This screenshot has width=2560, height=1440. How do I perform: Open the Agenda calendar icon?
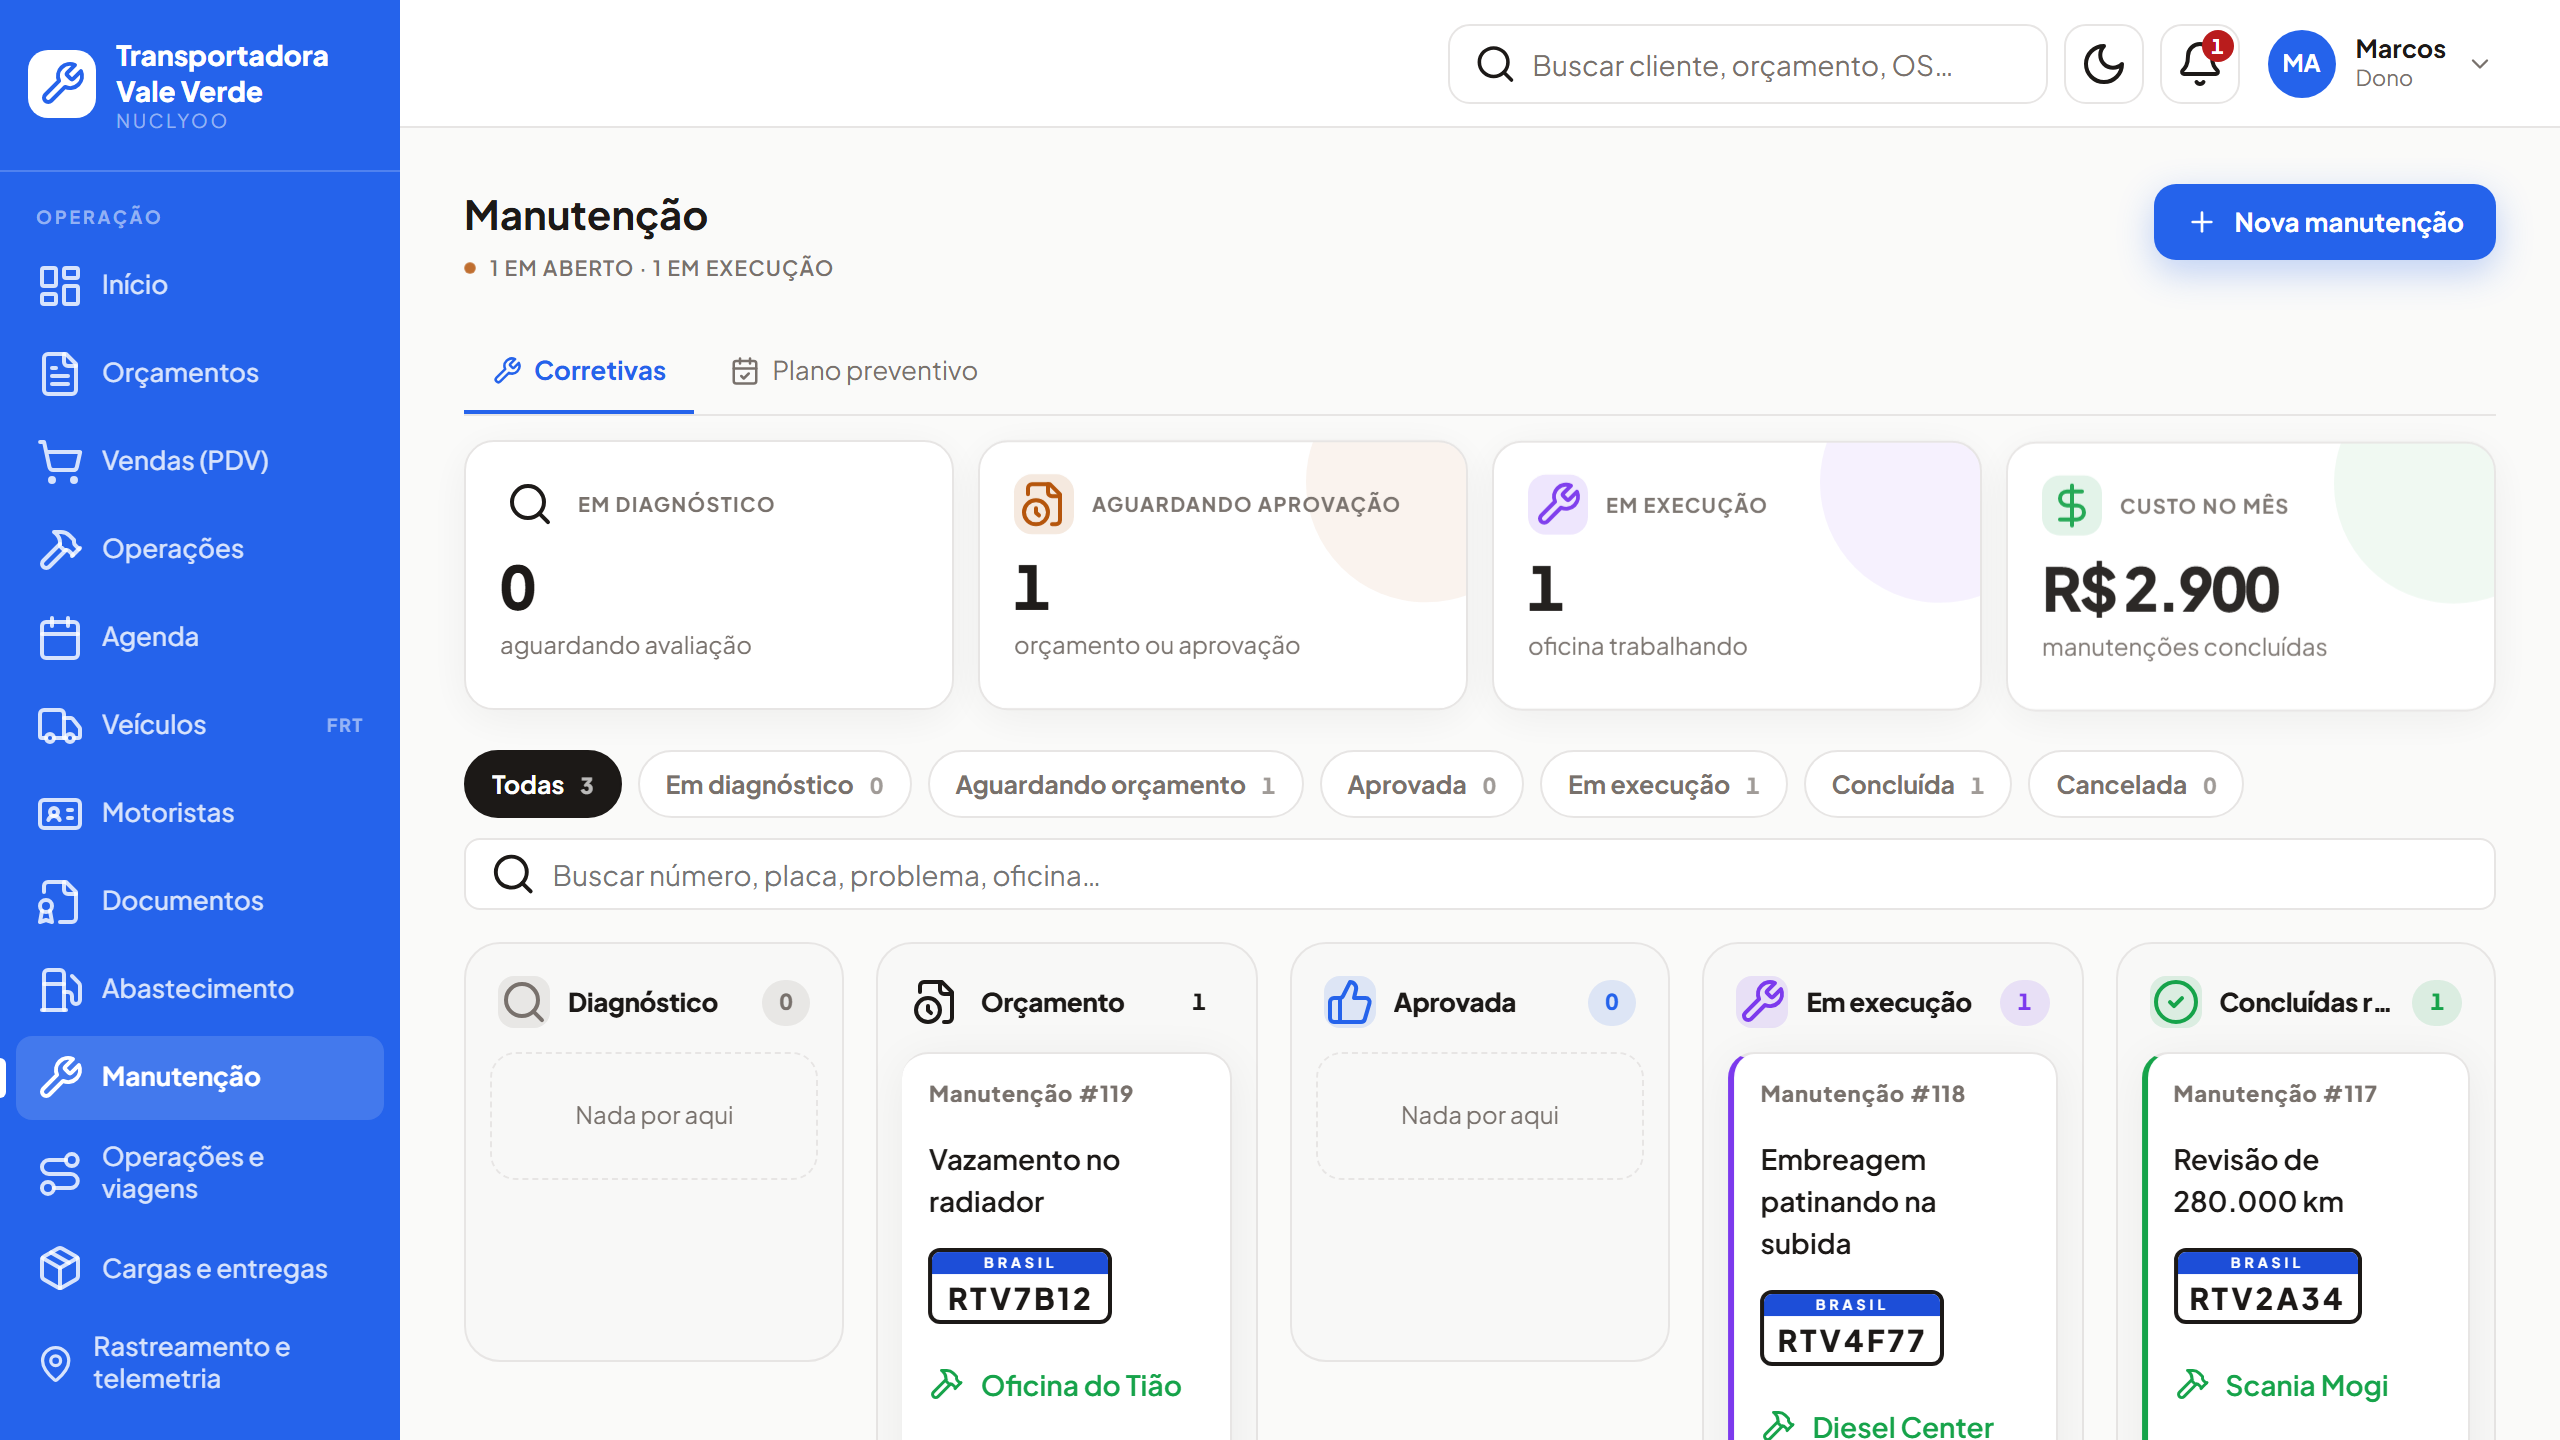[60, 637]
